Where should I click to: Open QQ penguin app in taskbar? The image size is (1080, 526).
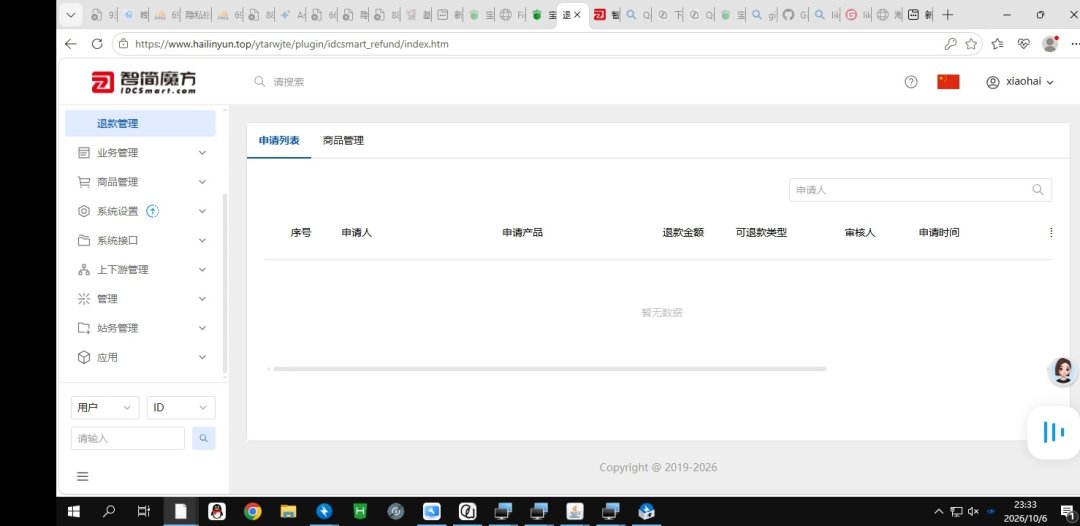[x=217, y=512]
